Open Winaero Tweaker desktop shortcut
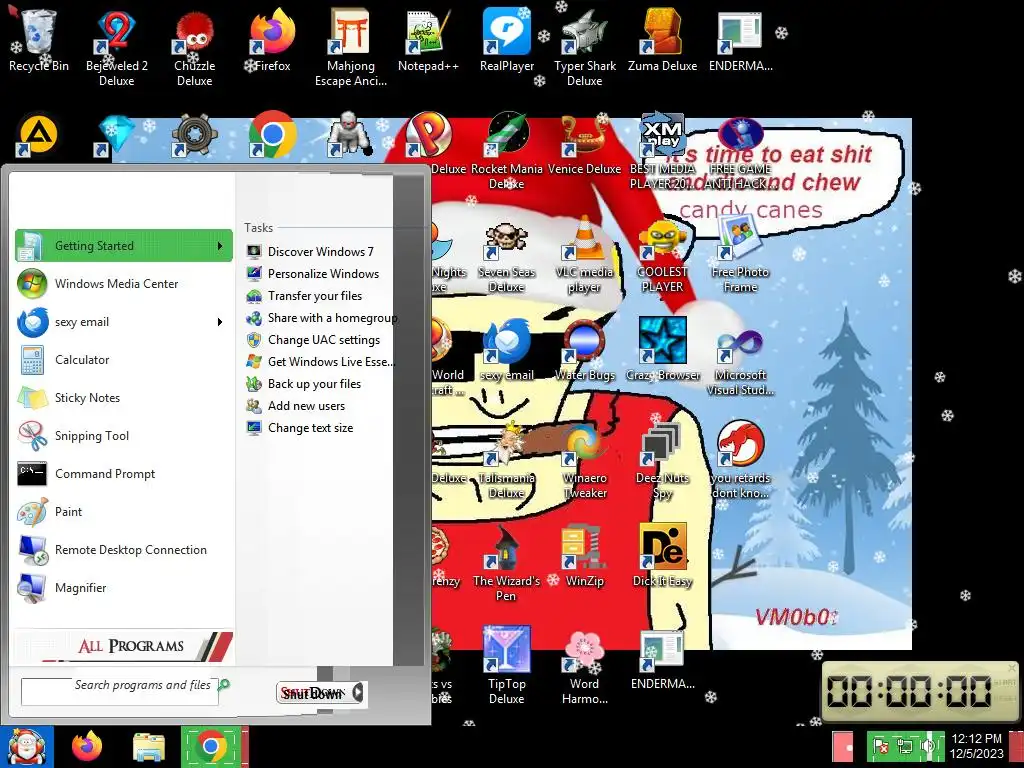Screen dimensions: 1024x768 [584, 461]
